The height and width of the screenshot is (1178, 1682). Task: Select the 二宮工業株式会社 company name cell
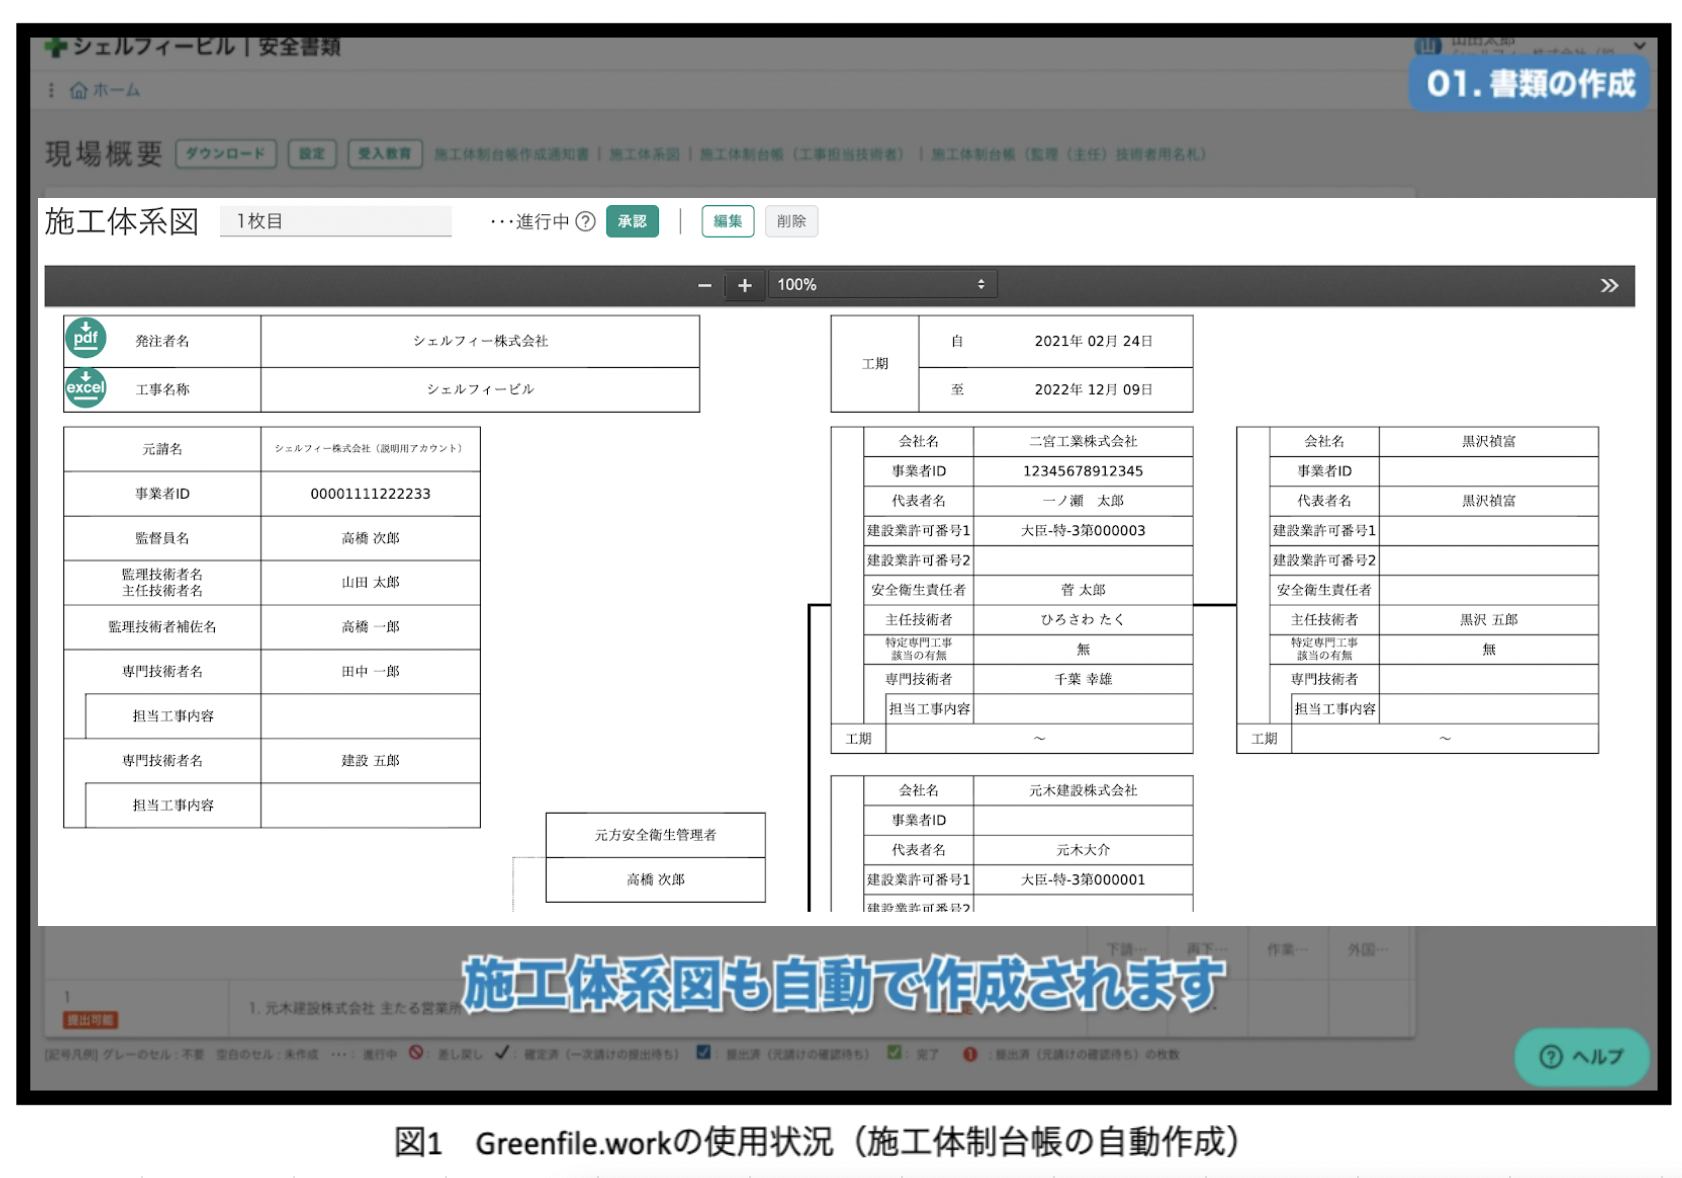1083,441
